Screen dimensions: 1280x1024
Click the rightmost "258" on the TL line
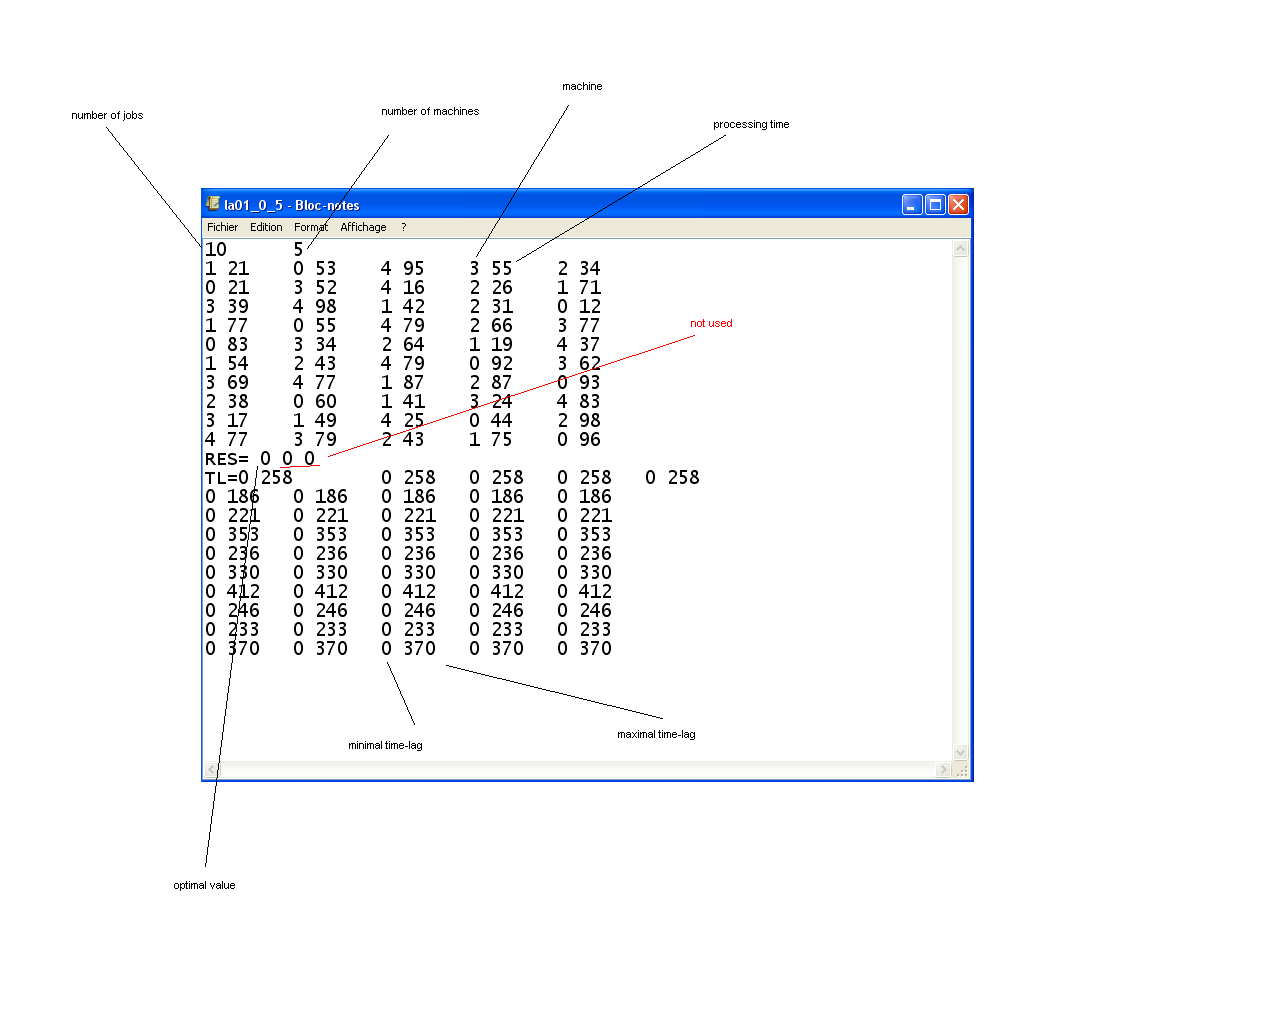click(x=684, y=478)
